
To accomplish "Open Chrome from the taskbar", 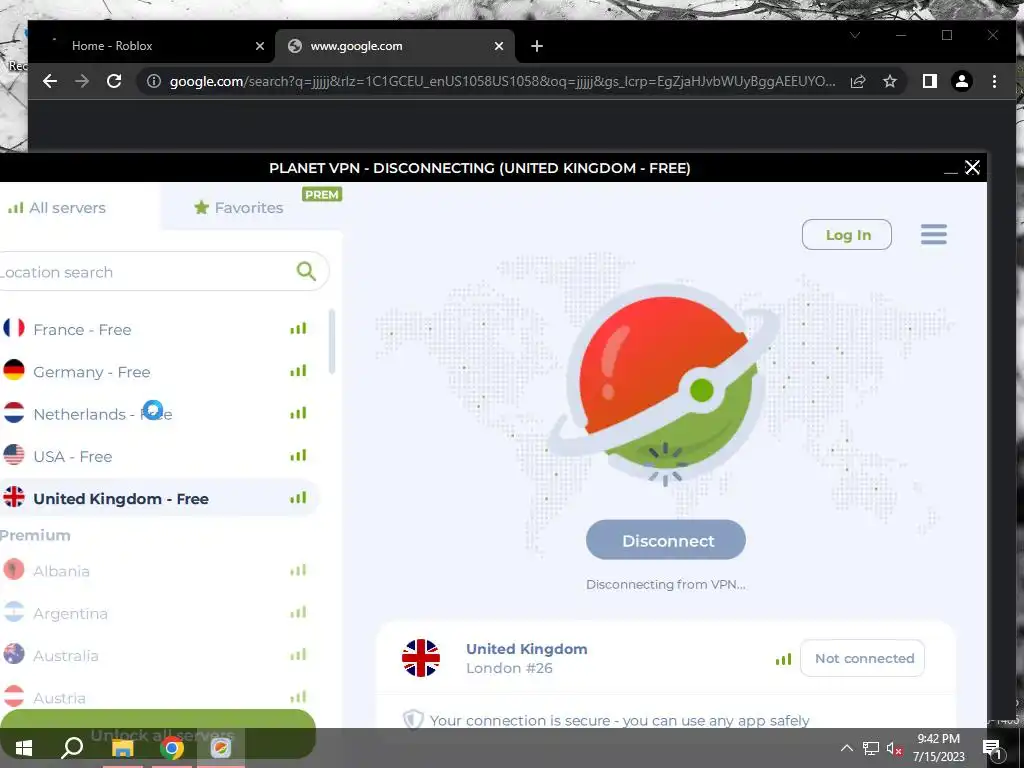I will coord(172,748).
